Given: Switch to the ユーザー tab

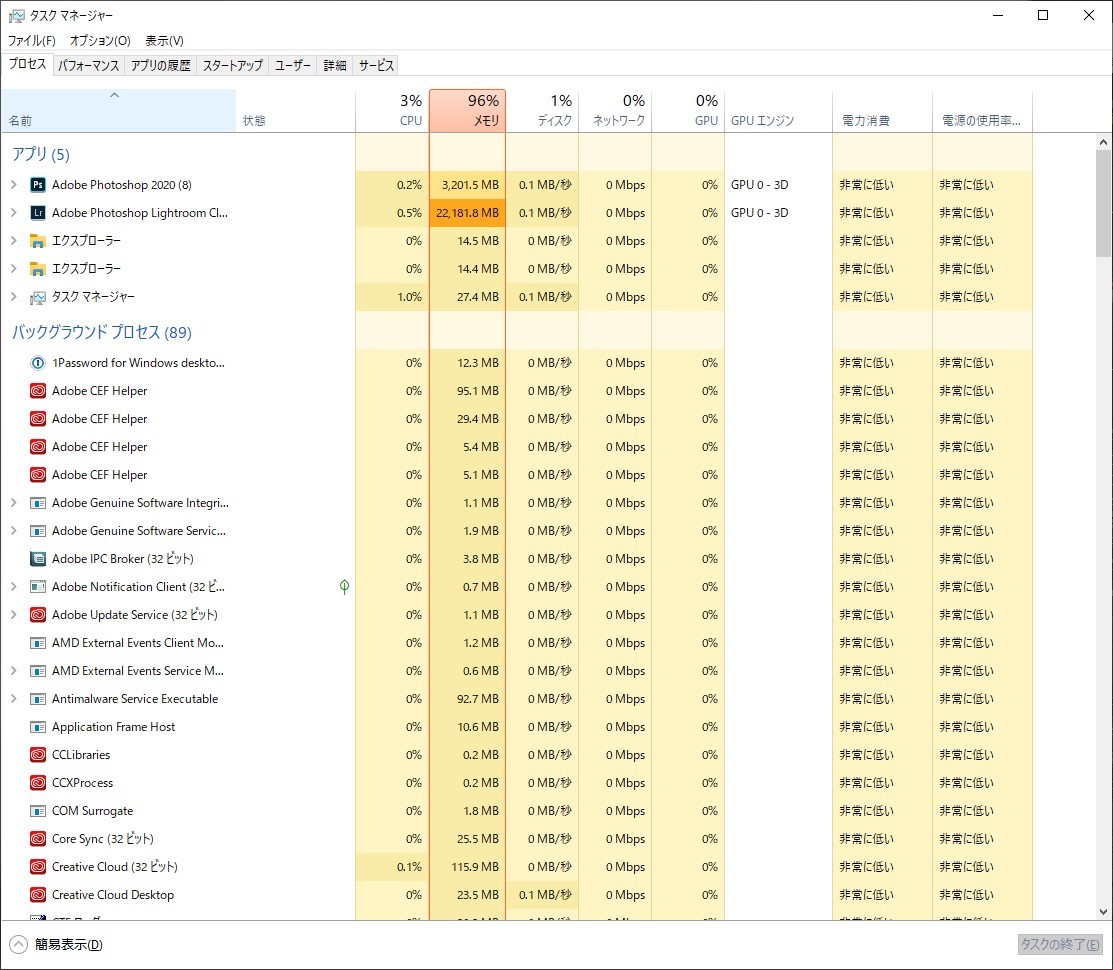Looking at the screenshot, I should click(292, 65).
